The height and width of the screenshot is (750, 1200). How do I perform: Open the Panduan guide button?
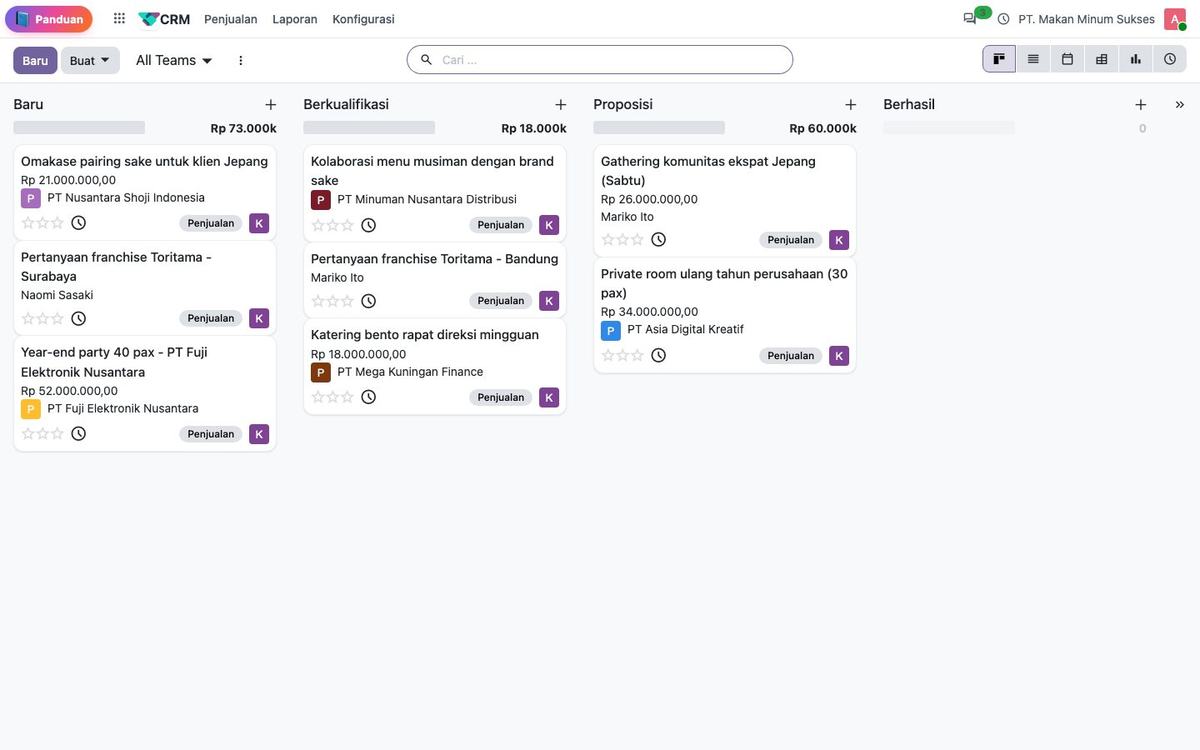click(x=49, y=19)
